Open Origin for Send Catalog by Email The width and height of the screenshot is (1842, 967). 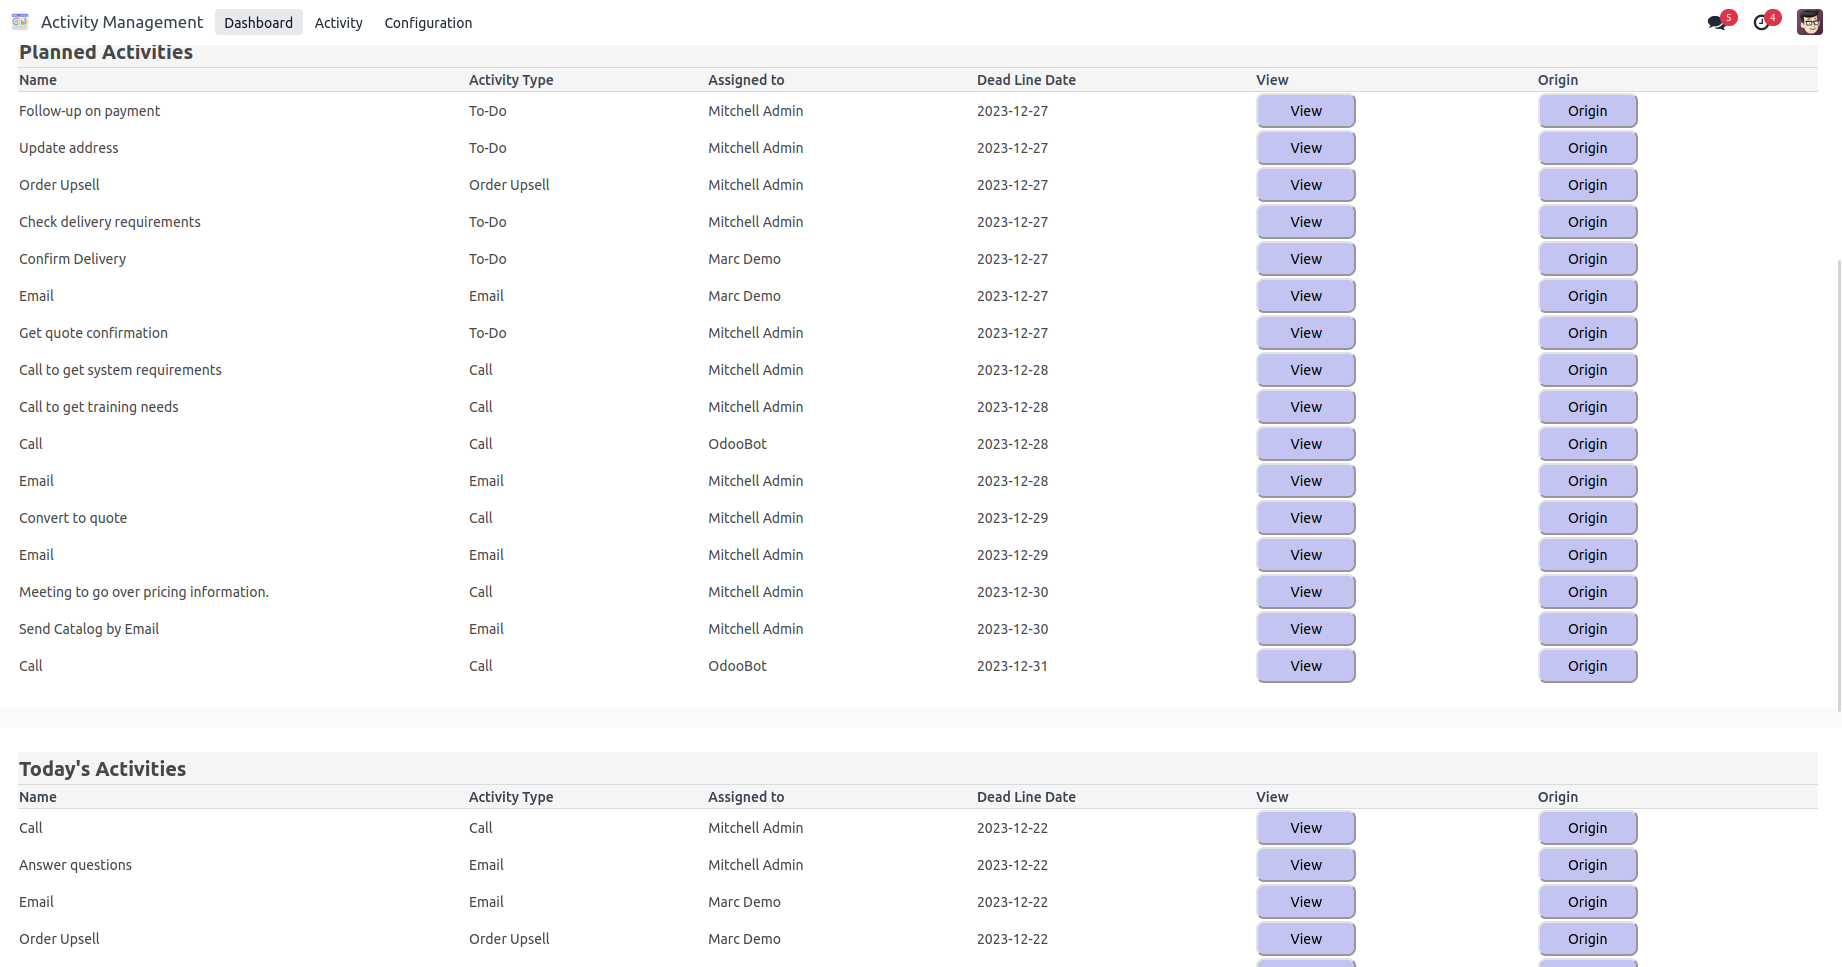point(1587,629)
